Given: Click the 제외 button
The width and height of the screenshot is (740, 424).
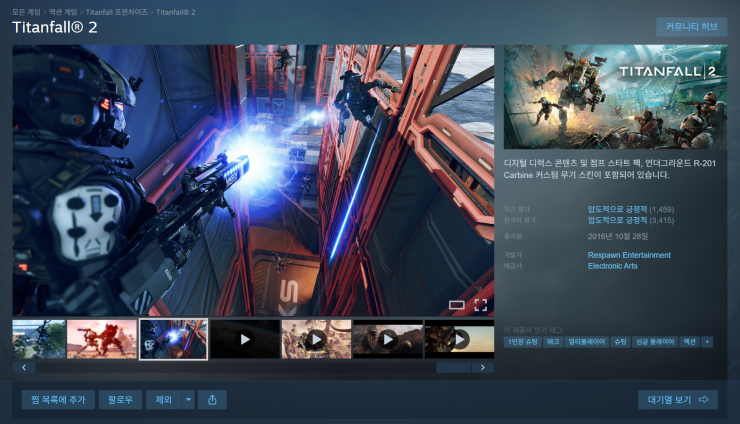Looking at the screenshot, I should pos(164,400).
